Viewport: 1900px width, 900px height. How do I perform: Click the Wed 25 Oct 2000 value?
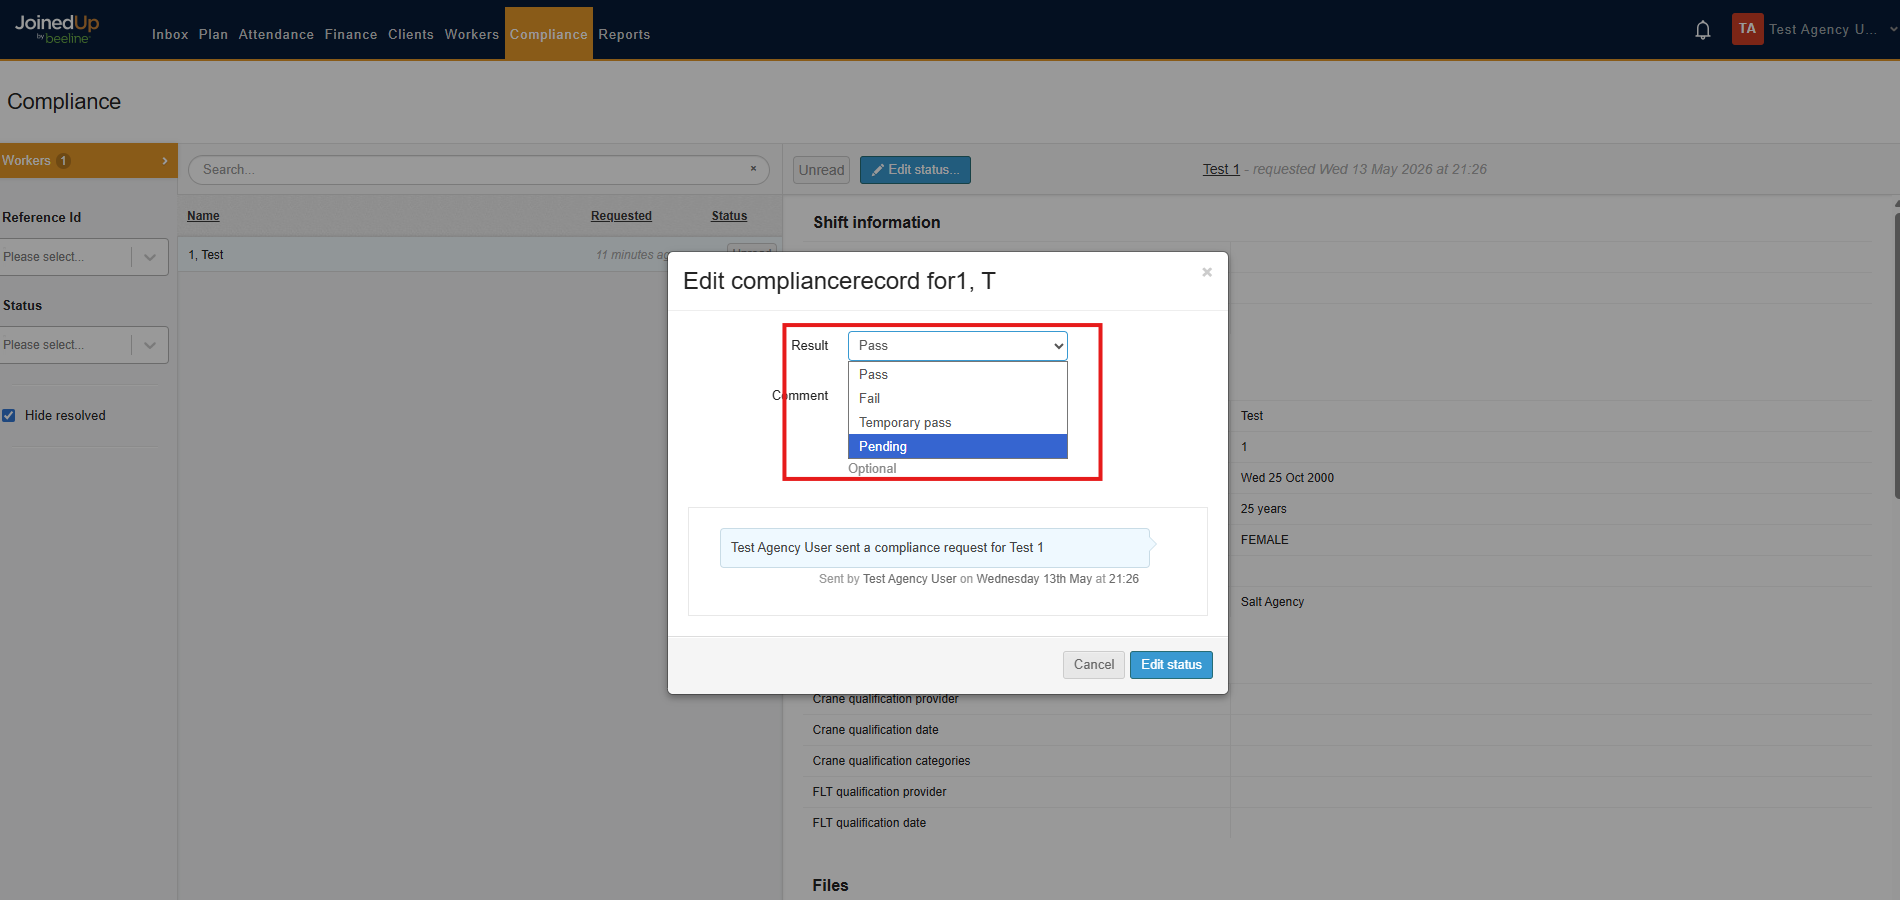pyautogui.click(x=1287, y=478)
